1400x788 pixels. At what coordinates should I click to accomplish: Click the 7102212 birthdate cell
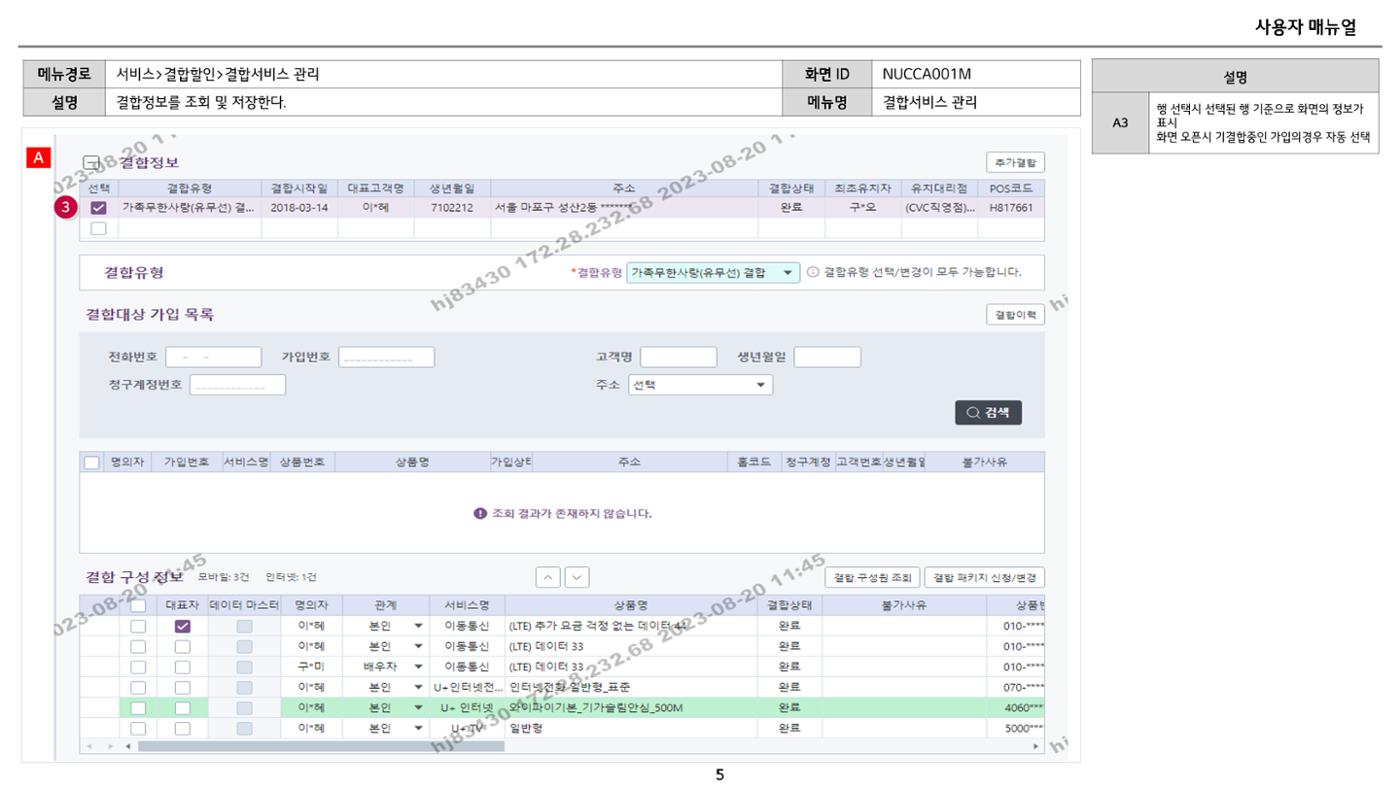(x=452, y=208)
